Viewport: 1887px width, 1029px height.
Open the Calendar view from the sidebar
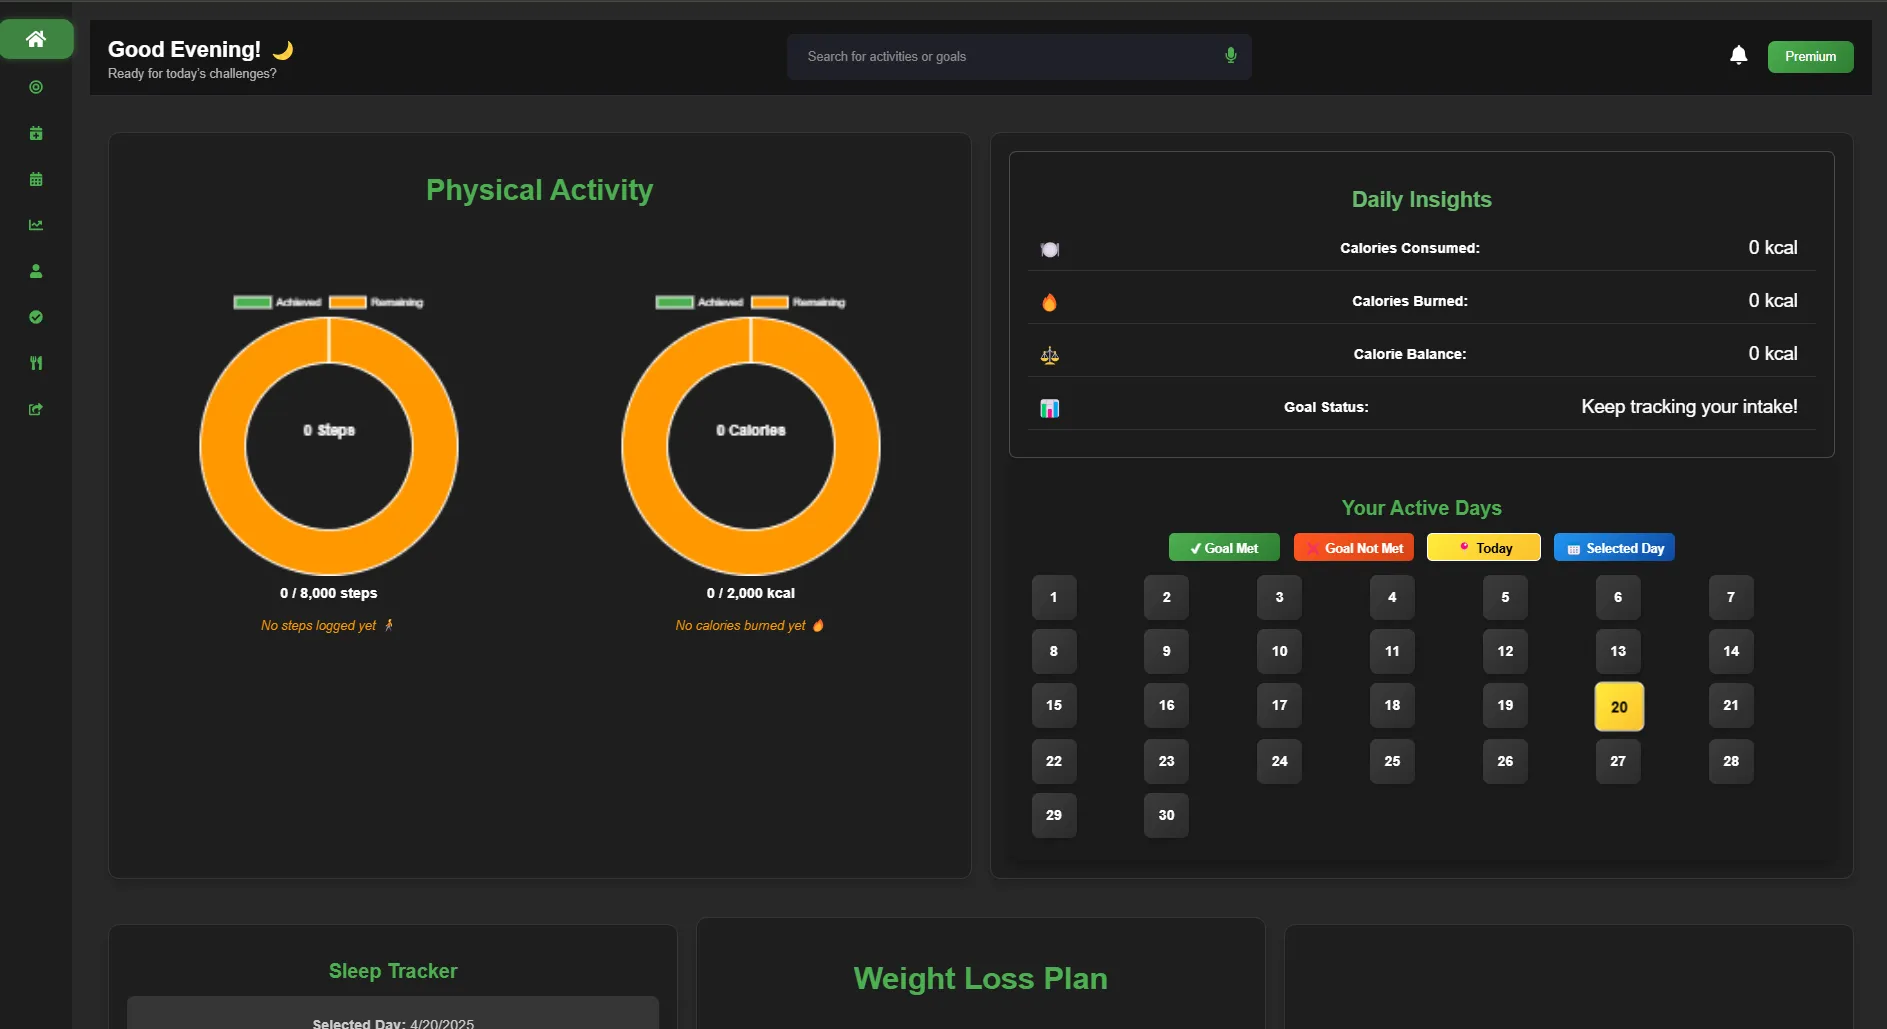(x=36, y=179)
